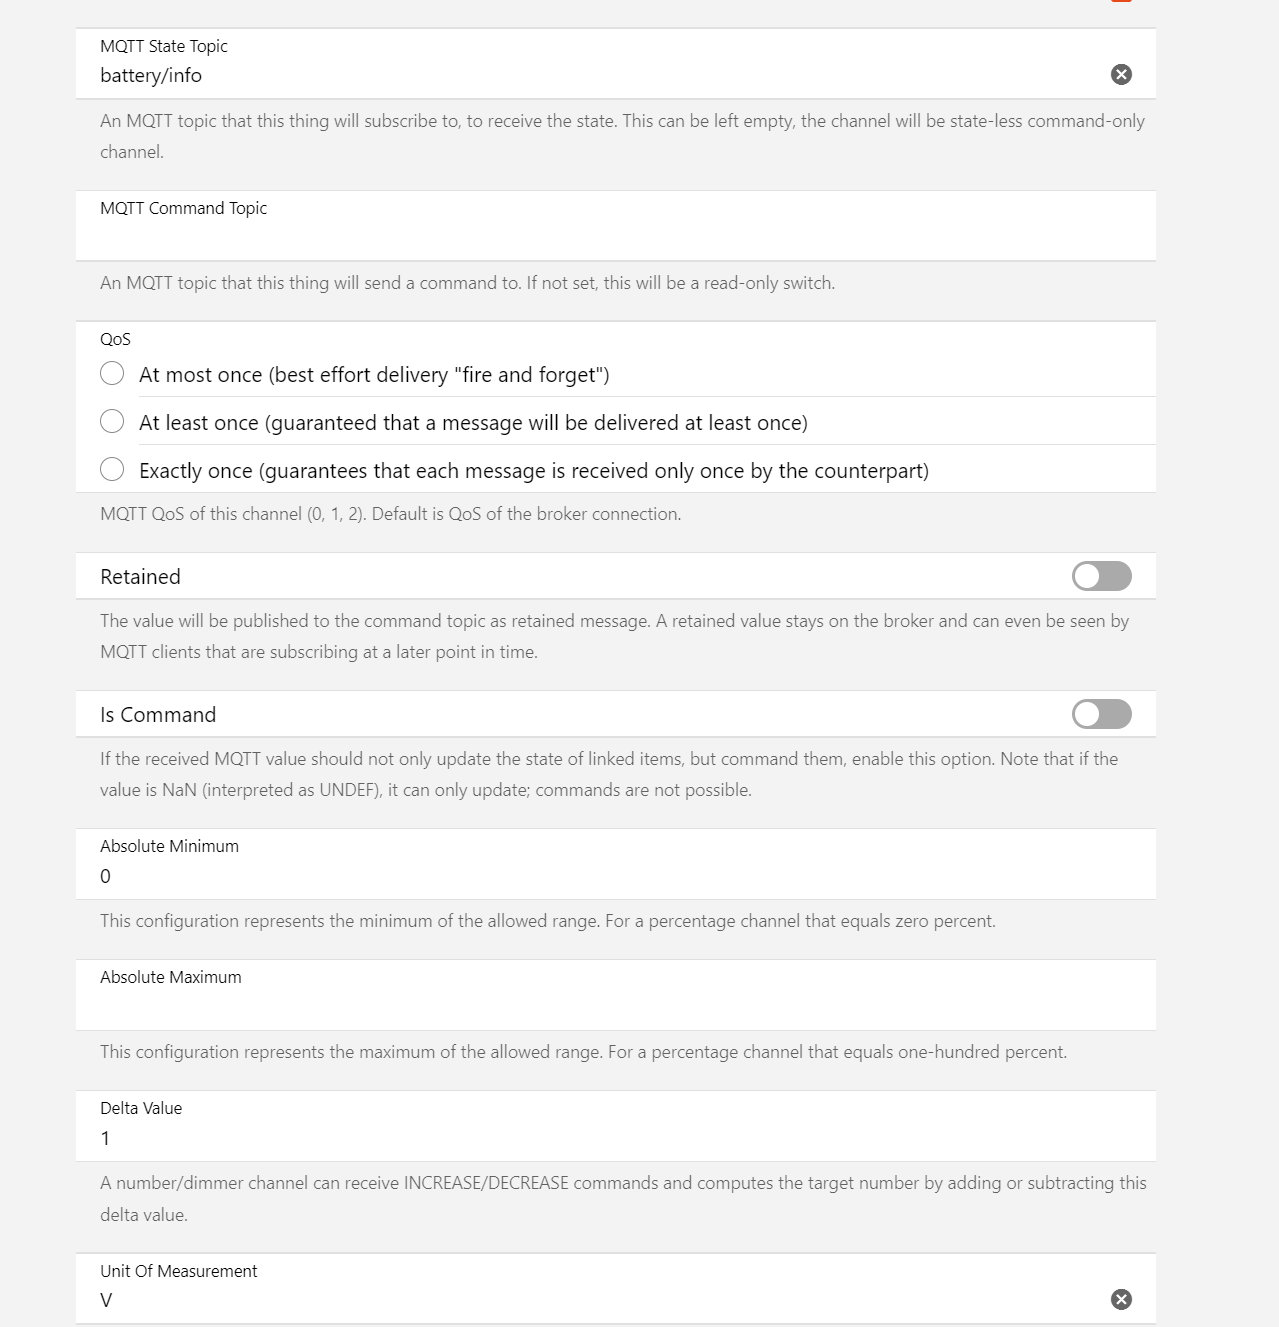The height and width of the screenshot is (1327, 1279).
Task: Click the 'Is Command' row label
Action: [x=158, y=715]
